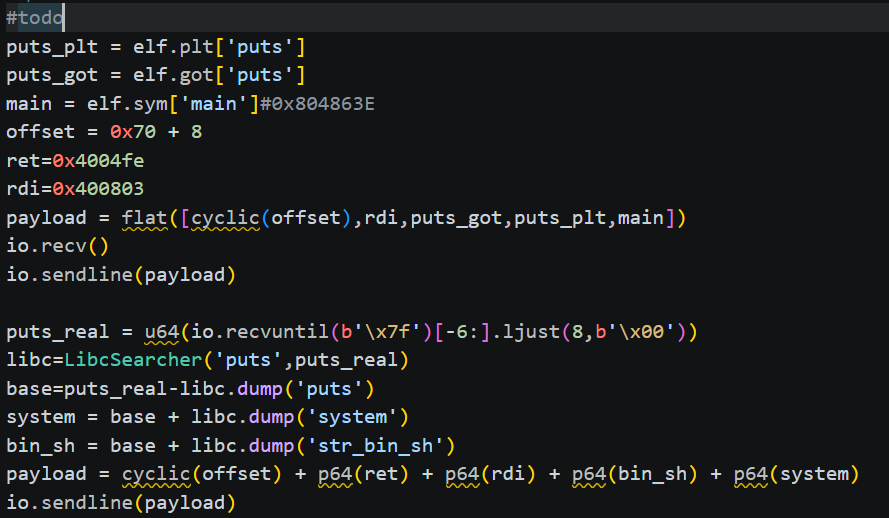This screenshot has height=518, width=889.
Task: Click the 'LibcSearcher' class name
Action: click(x=133, y=360)
